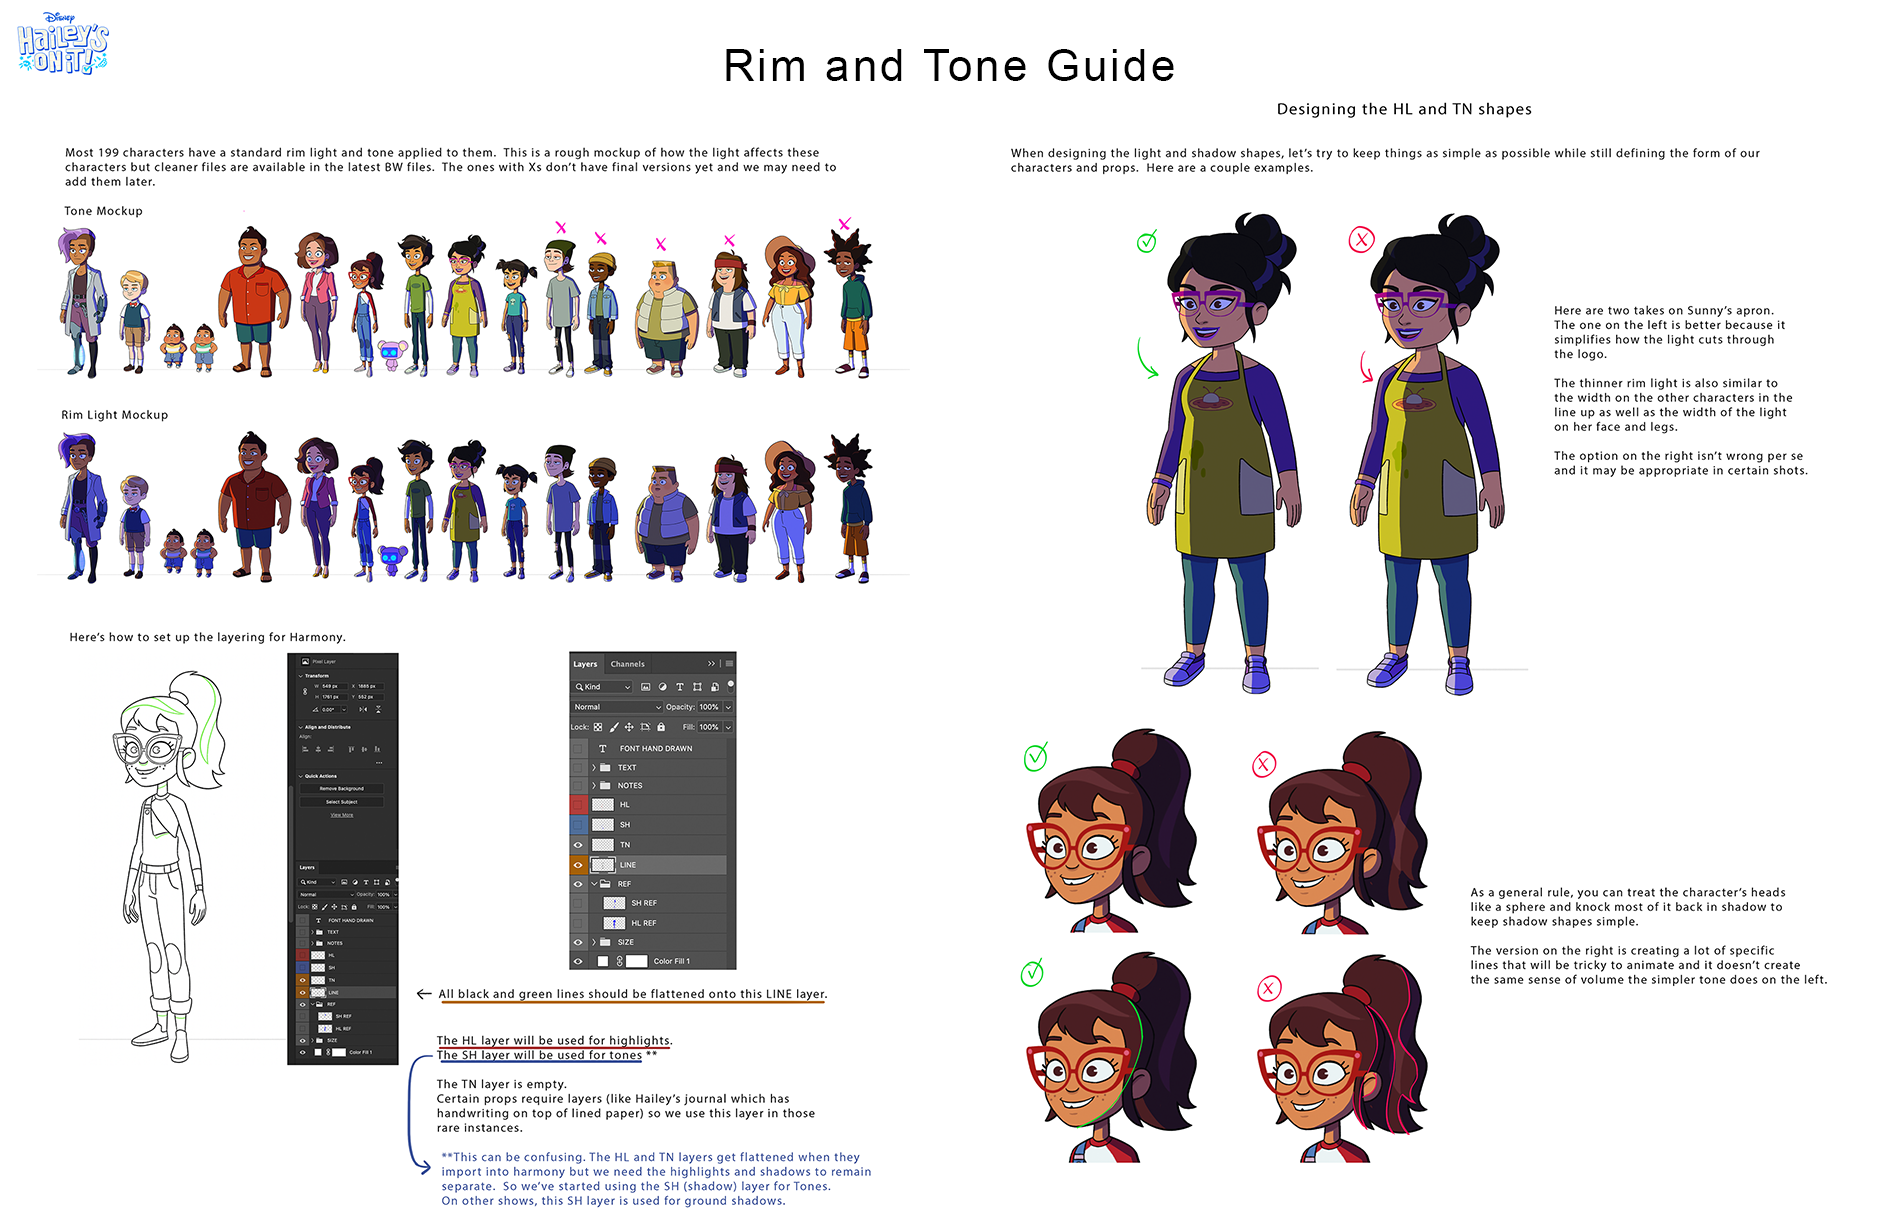Toggle the layer filtering switch in large Layers panel
This screenshot has height=1230, width=1900.
tap(731, 687)
